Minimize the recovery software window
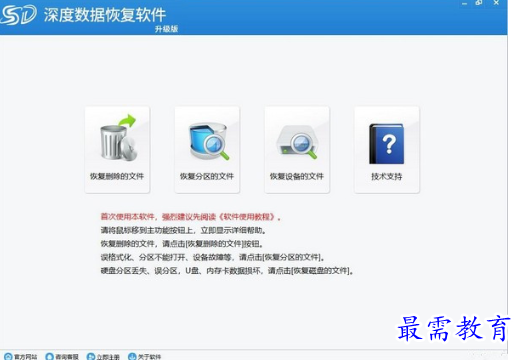 [x=464, y=3]
